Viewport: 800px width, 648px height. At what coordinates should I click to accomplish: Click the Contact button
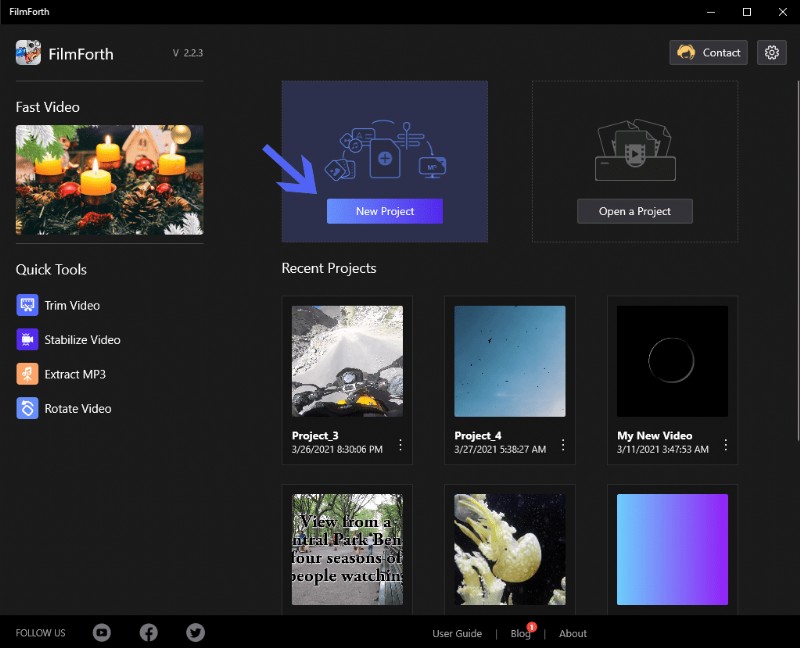click(708, 53)
